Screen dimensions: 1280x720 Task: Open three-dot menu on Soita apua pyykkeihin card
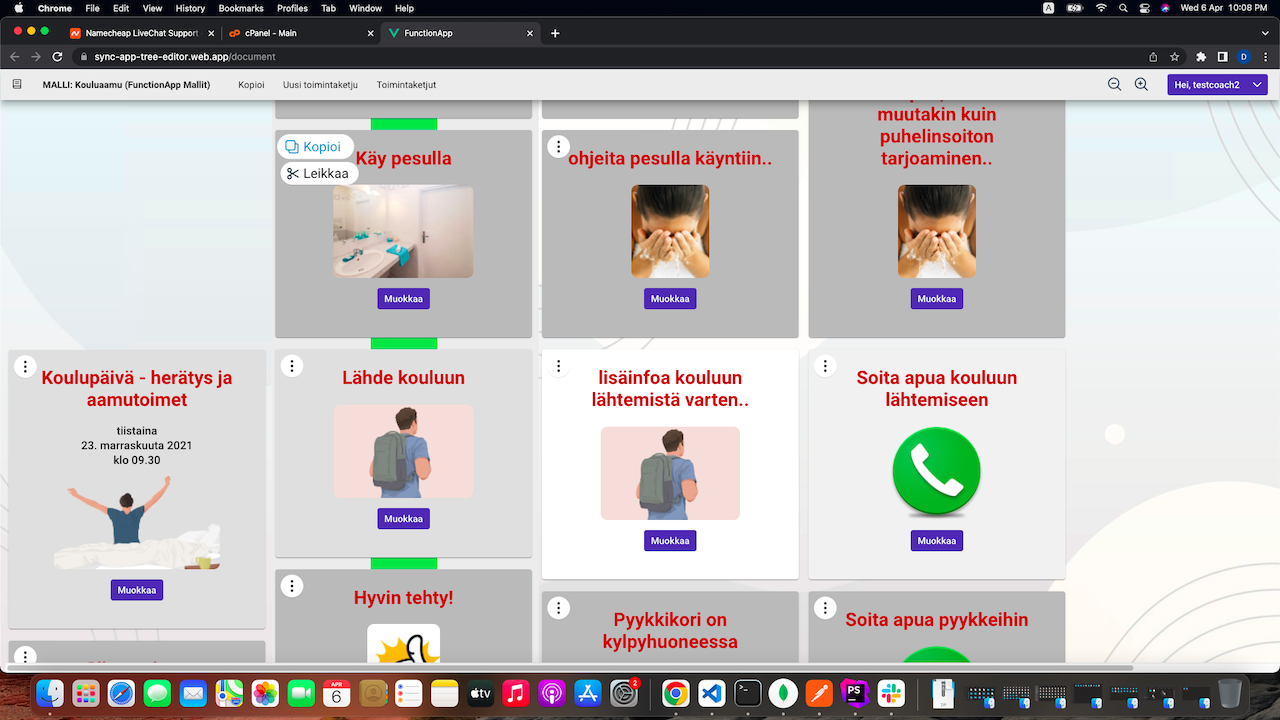click(x=825, y=608)
